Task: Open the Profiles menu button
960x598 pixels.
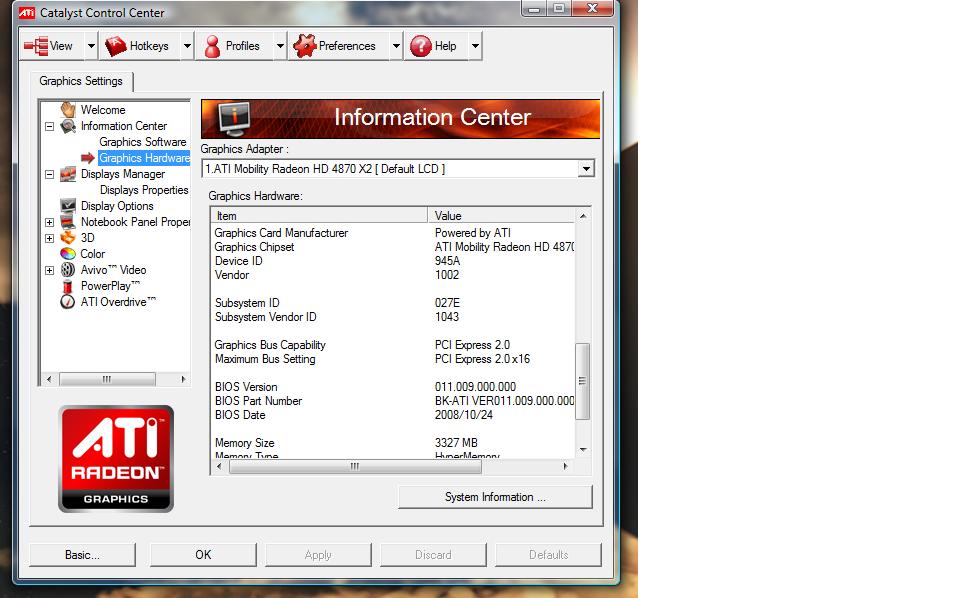Action: (x=234, y=46)
